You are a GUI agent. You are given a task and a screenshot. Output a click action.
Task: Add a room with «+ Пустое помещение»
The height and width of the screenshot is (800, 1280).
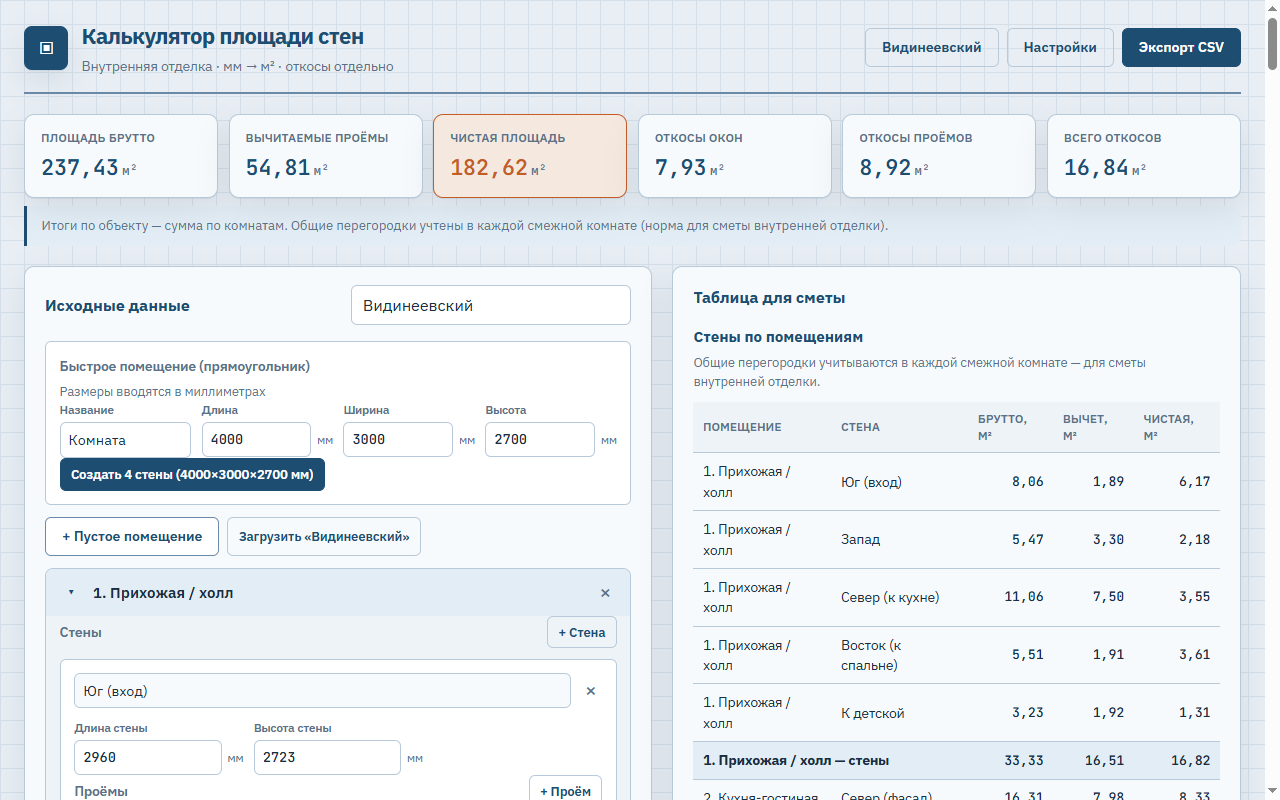click(x=132, y=536)
